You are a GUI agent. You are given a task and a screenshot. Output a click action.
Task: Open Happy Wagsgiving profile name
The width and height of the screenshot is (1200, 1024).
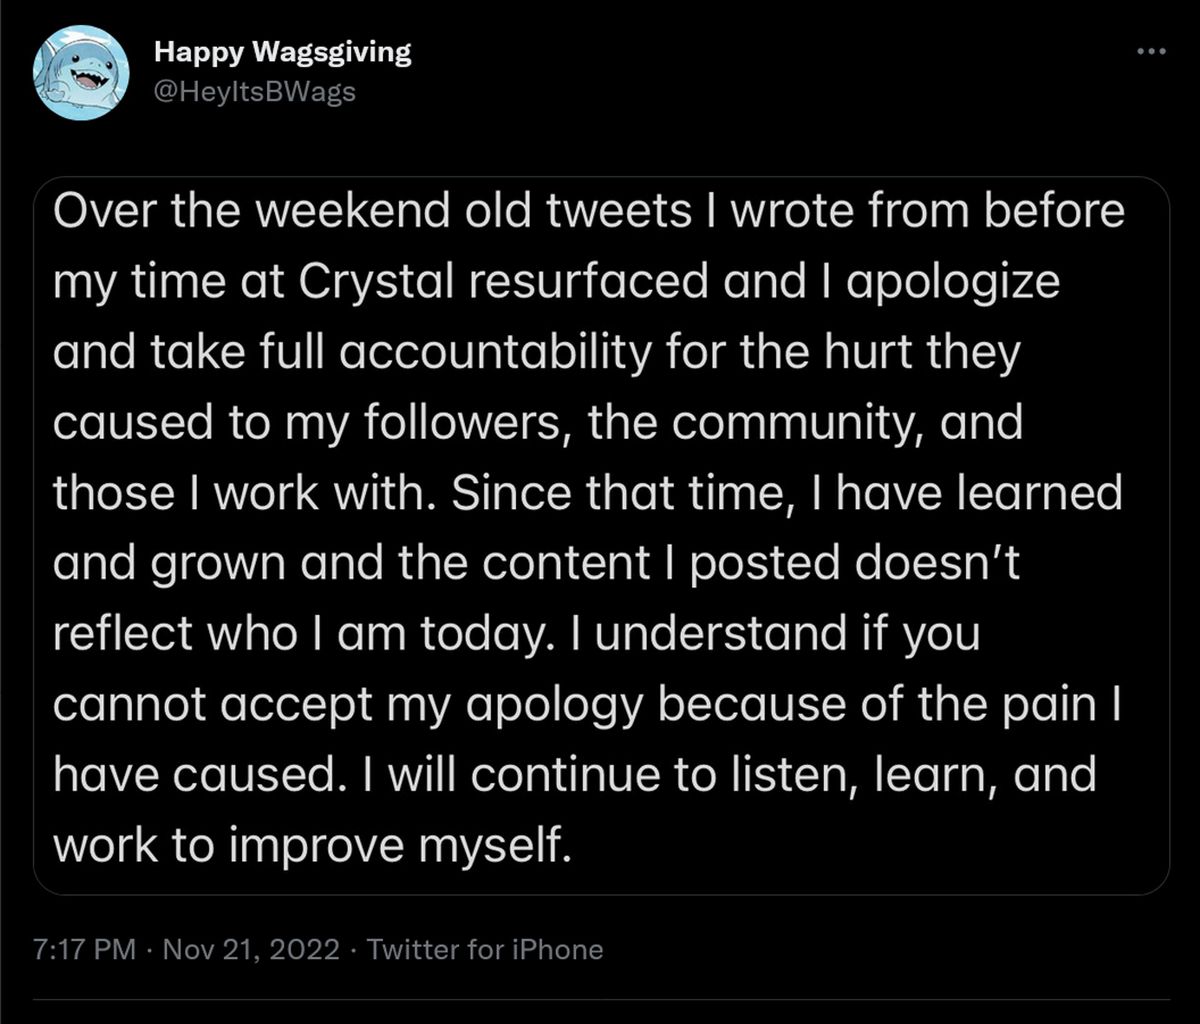283,53
